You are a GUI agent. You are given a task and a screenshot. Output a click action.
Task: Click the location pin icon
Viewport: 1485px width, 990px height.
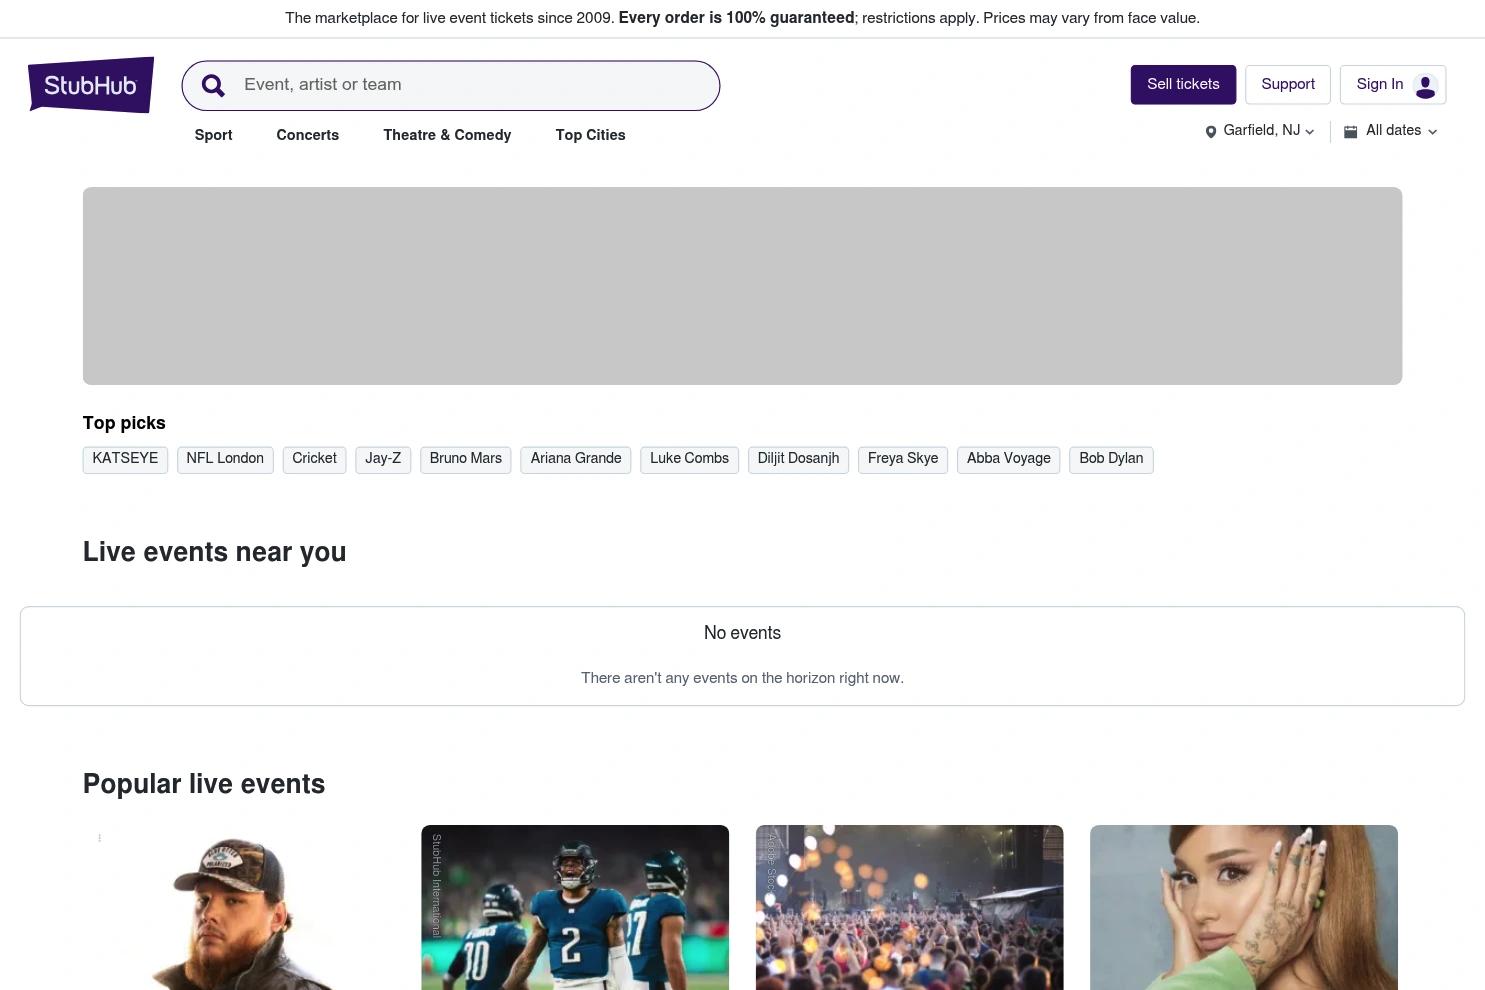(1210, 132)
